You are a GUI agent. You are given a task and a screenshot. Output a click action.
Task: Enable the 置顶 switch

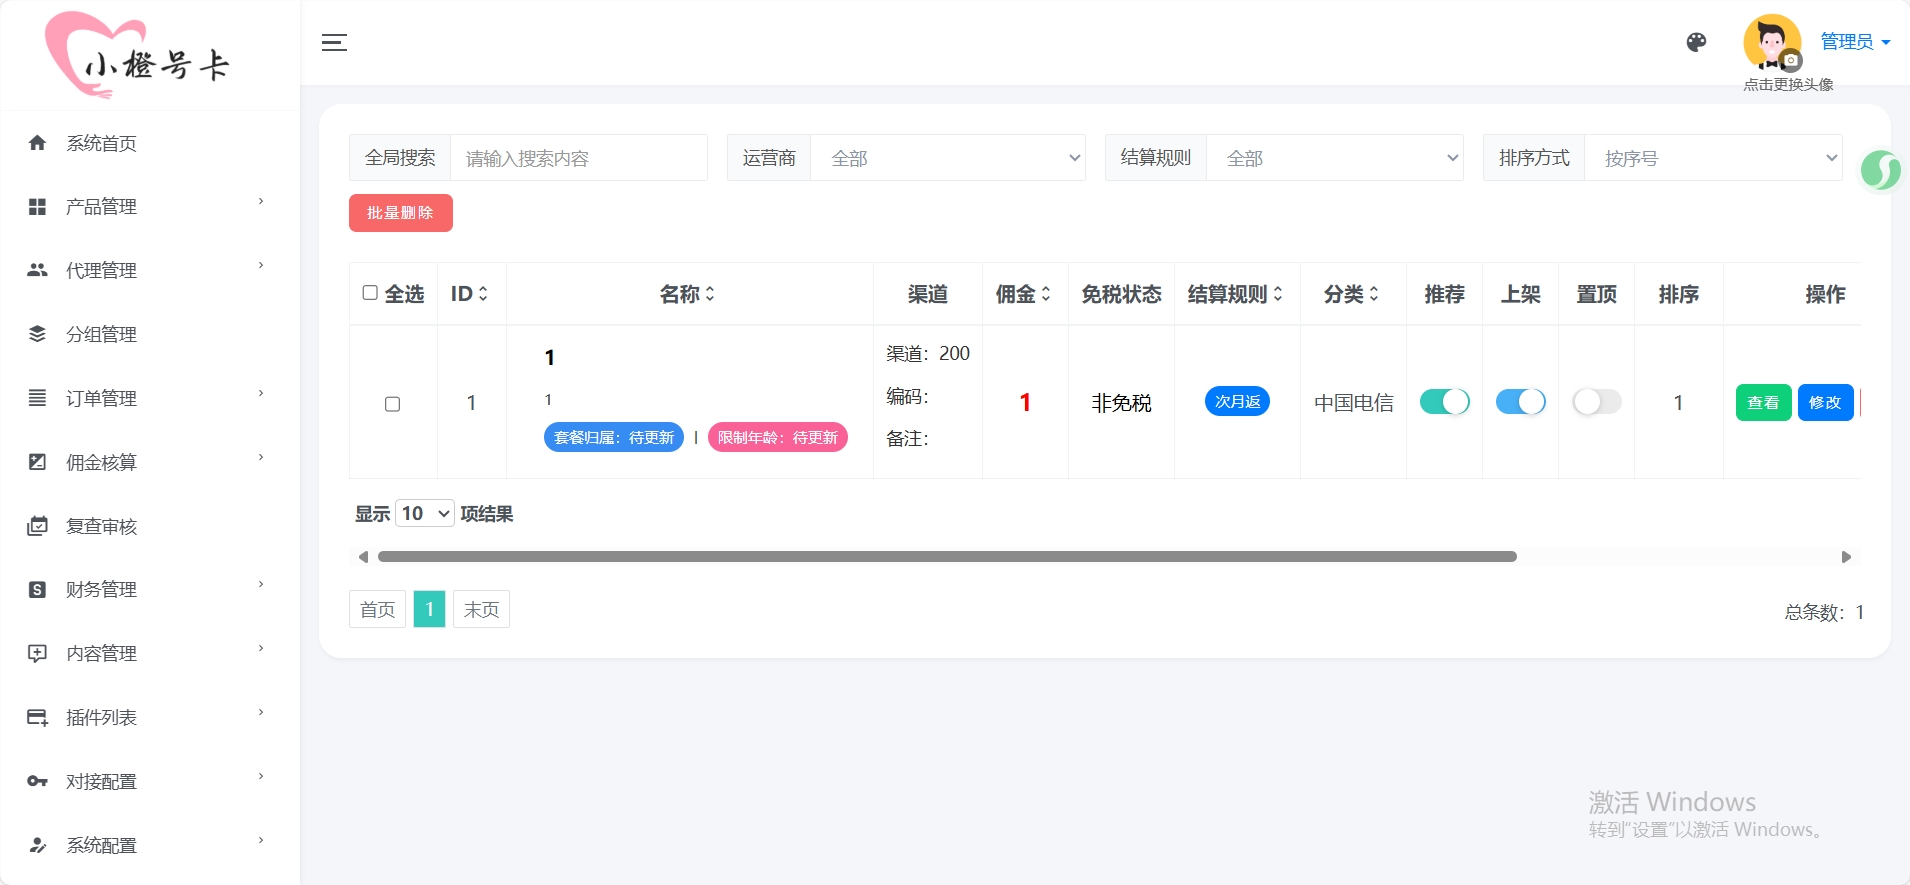(x=1596, y=402)
